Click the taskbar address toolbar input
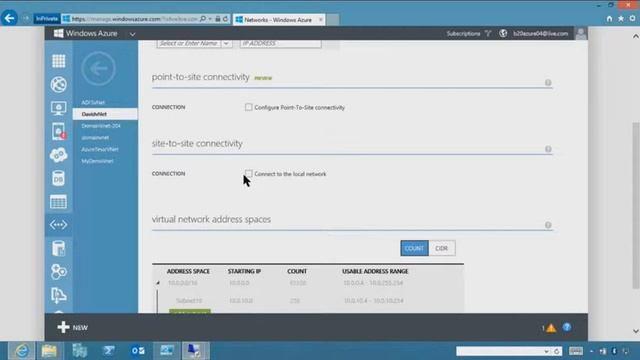This screenshot has height=360, width=640. pyautogui.click(x=500, y=351)
